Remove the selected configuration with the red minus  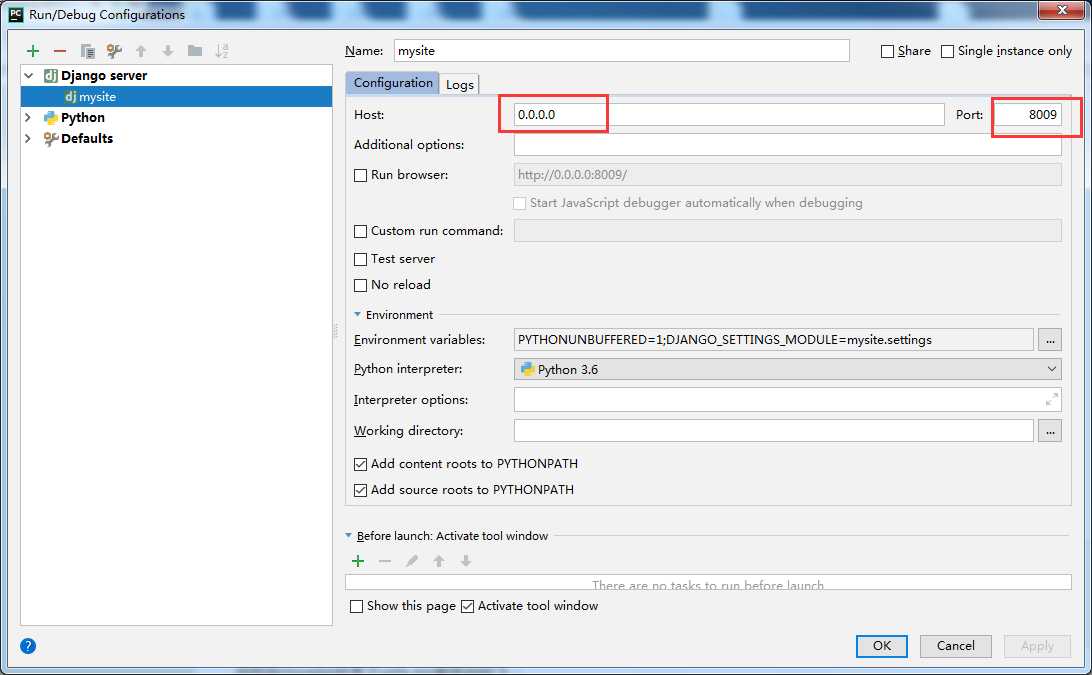[x=60, y=51]
